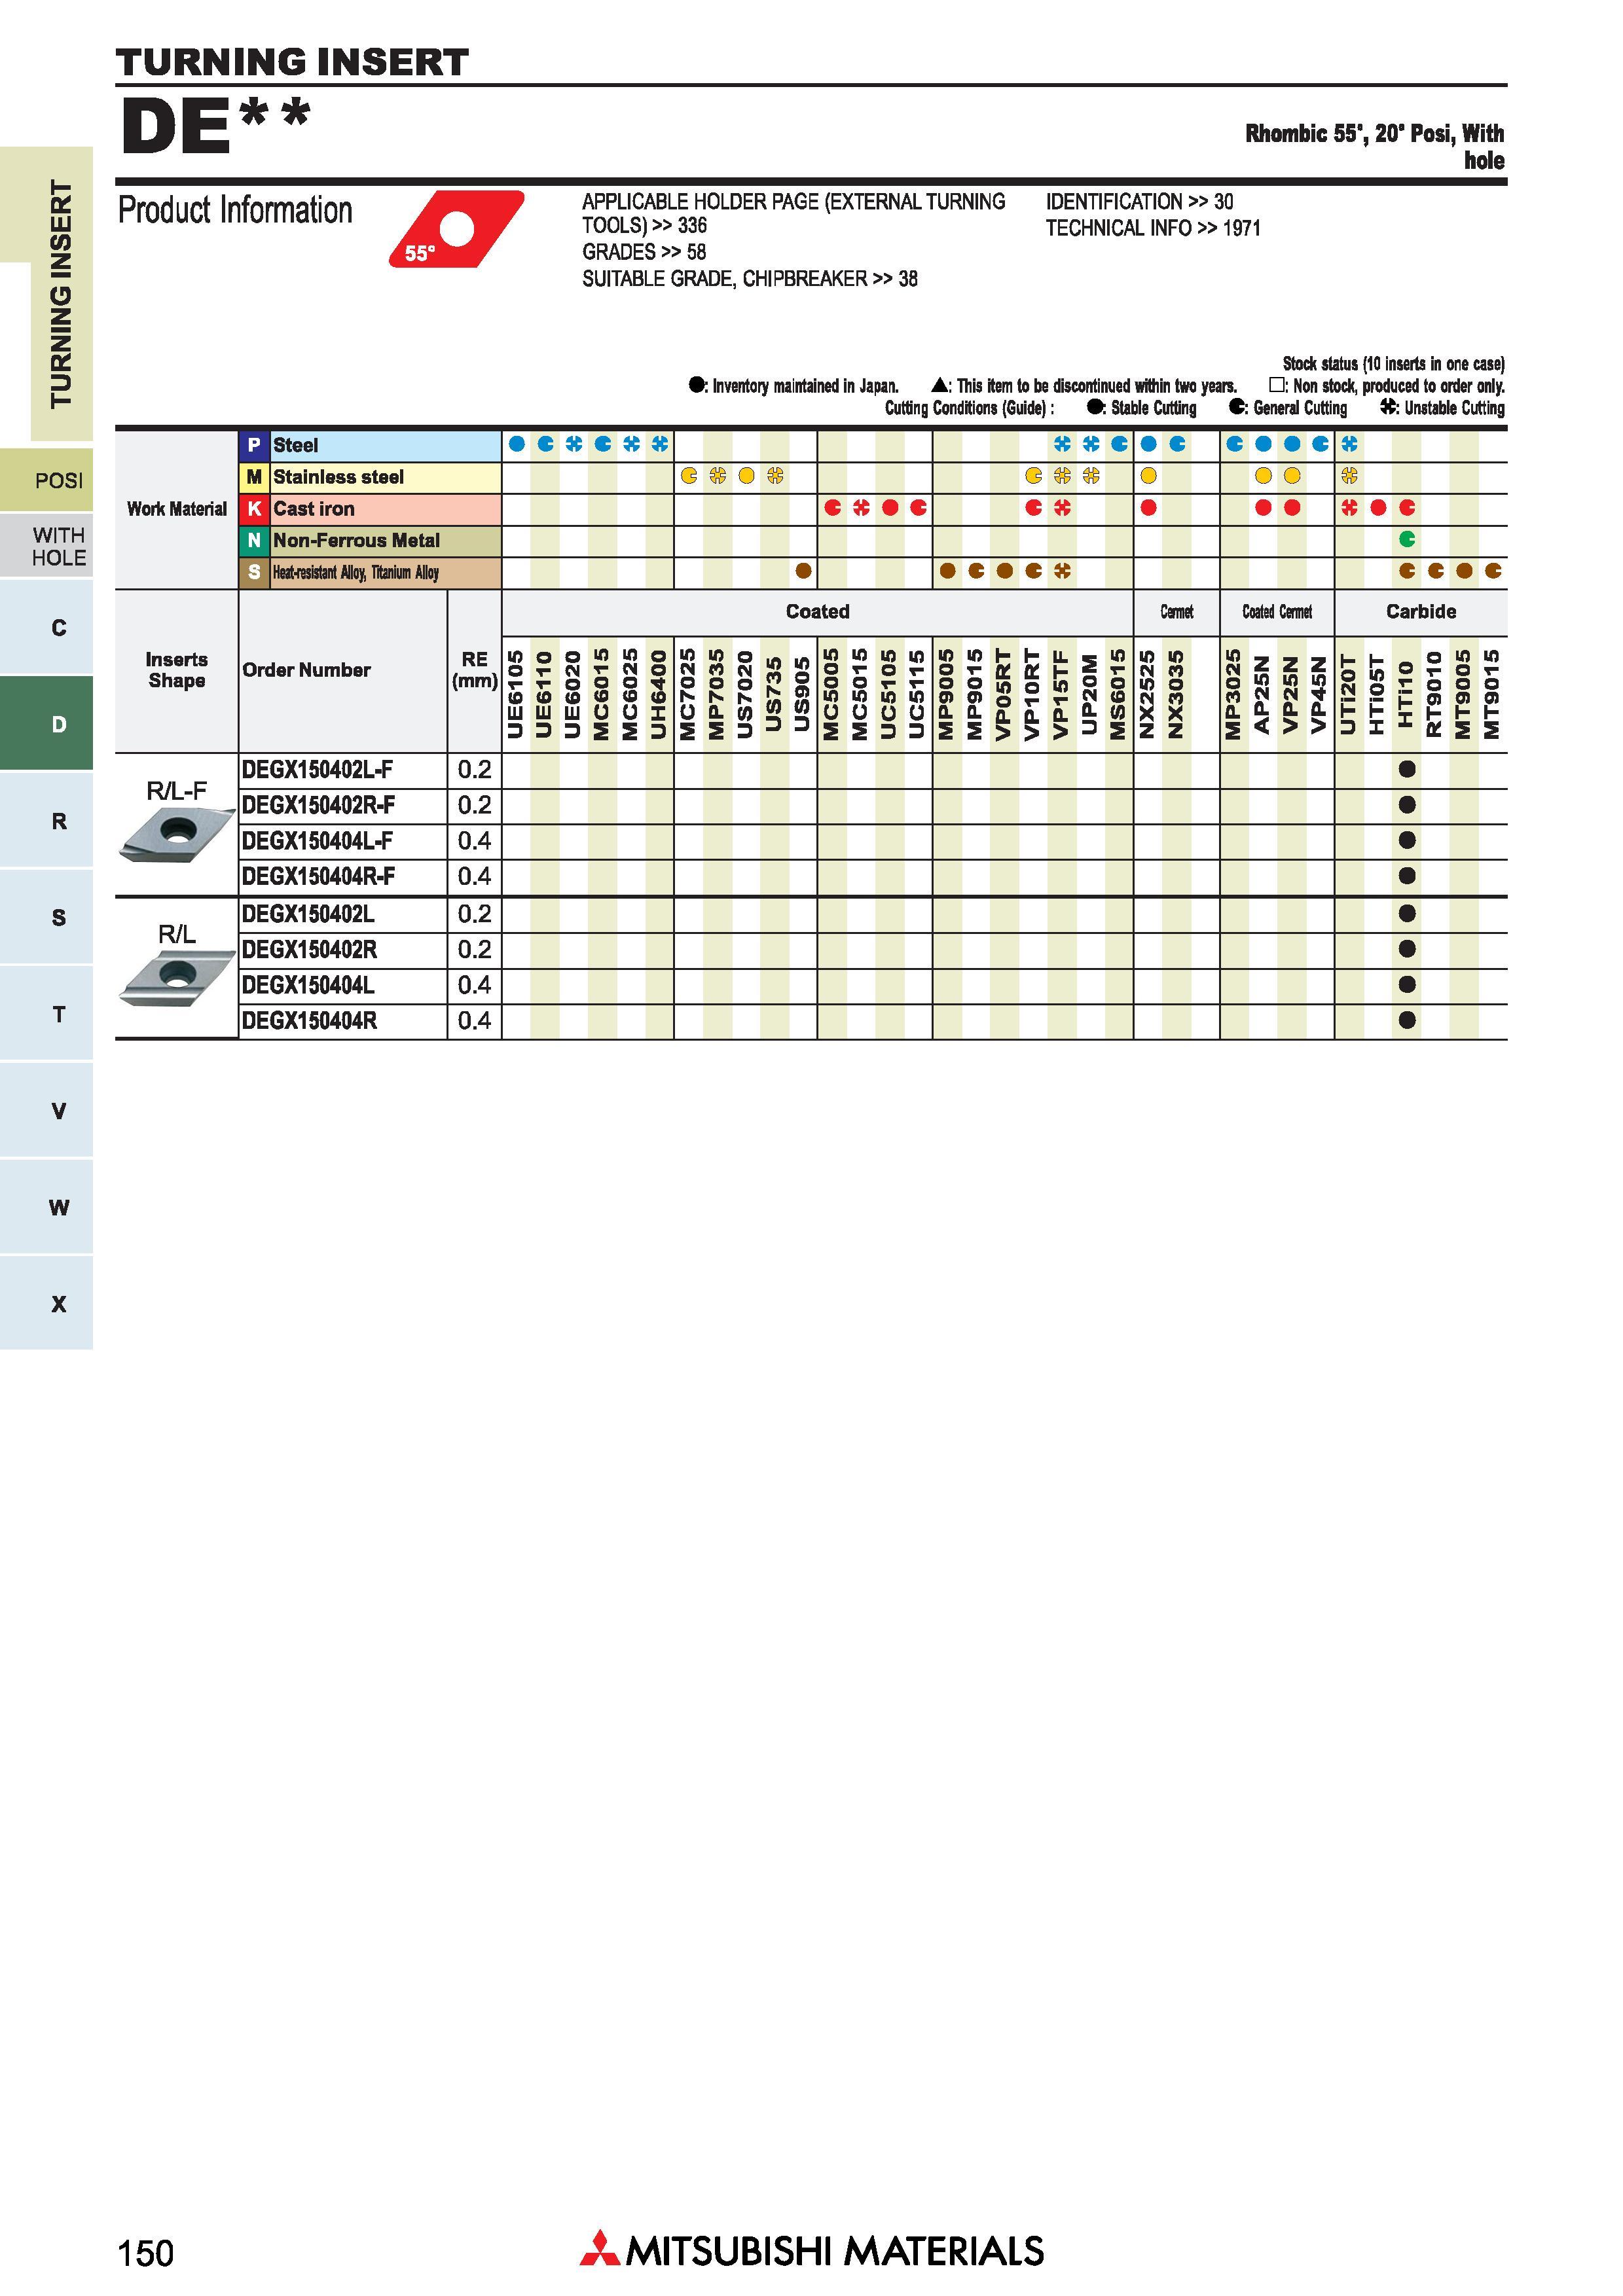The image size is (1623, 2296).
Task: Click the 'Order Number' column header
Action: click(306, 670)
